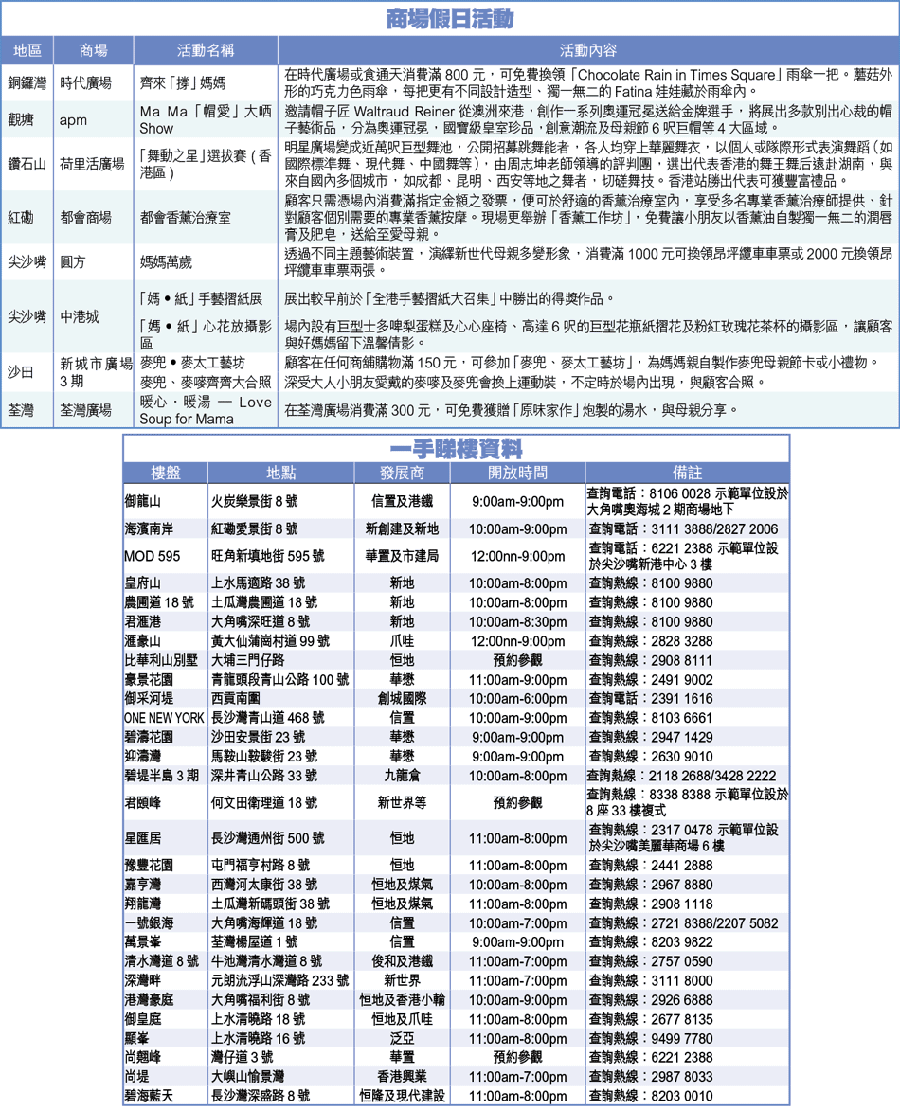This screenshot has width=900, height=1110.
Task: Click the 旺角新填地街 595 號 address
Action: tap(268, 556)
